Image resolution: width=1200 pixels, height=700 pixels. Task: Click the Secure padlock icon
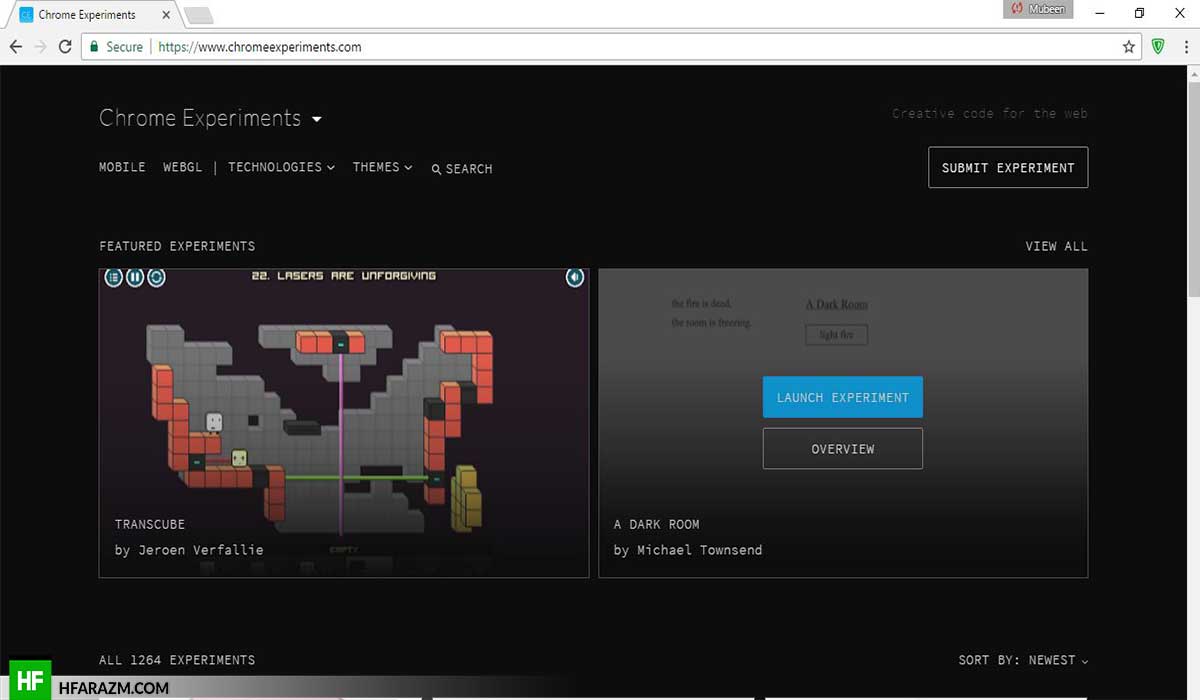point(94,47)
